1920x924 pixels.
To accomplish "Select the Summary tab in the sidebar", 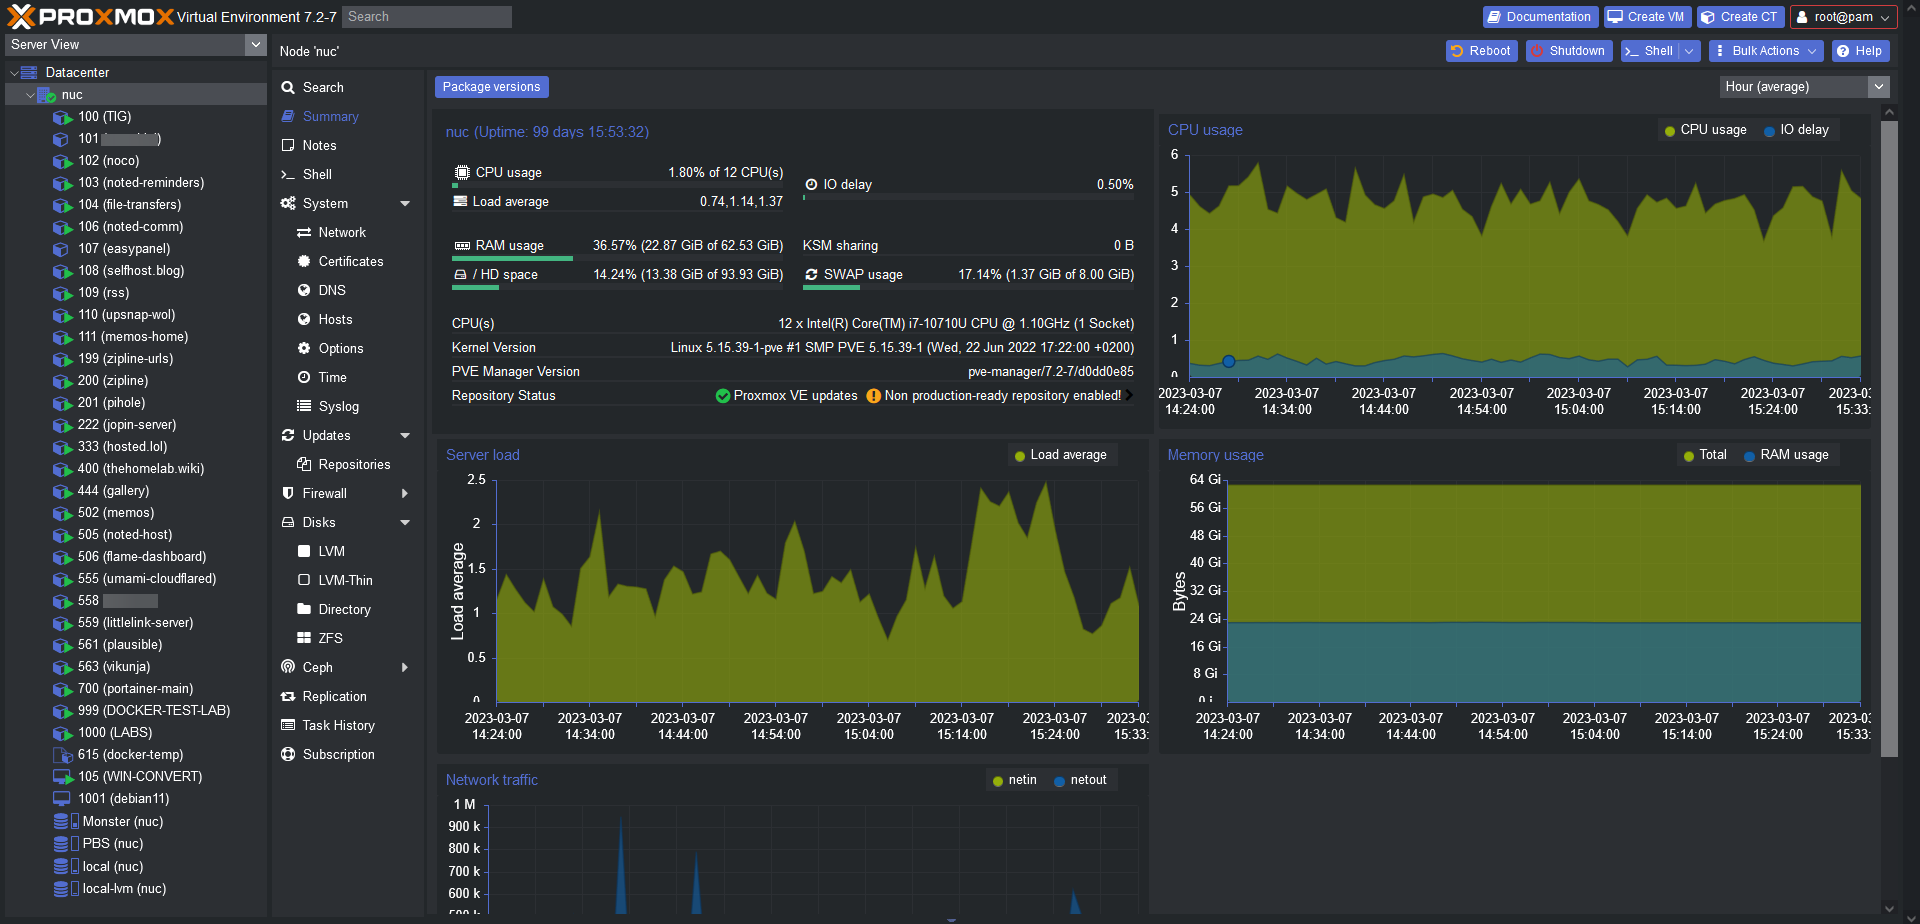I will [327, 116].
